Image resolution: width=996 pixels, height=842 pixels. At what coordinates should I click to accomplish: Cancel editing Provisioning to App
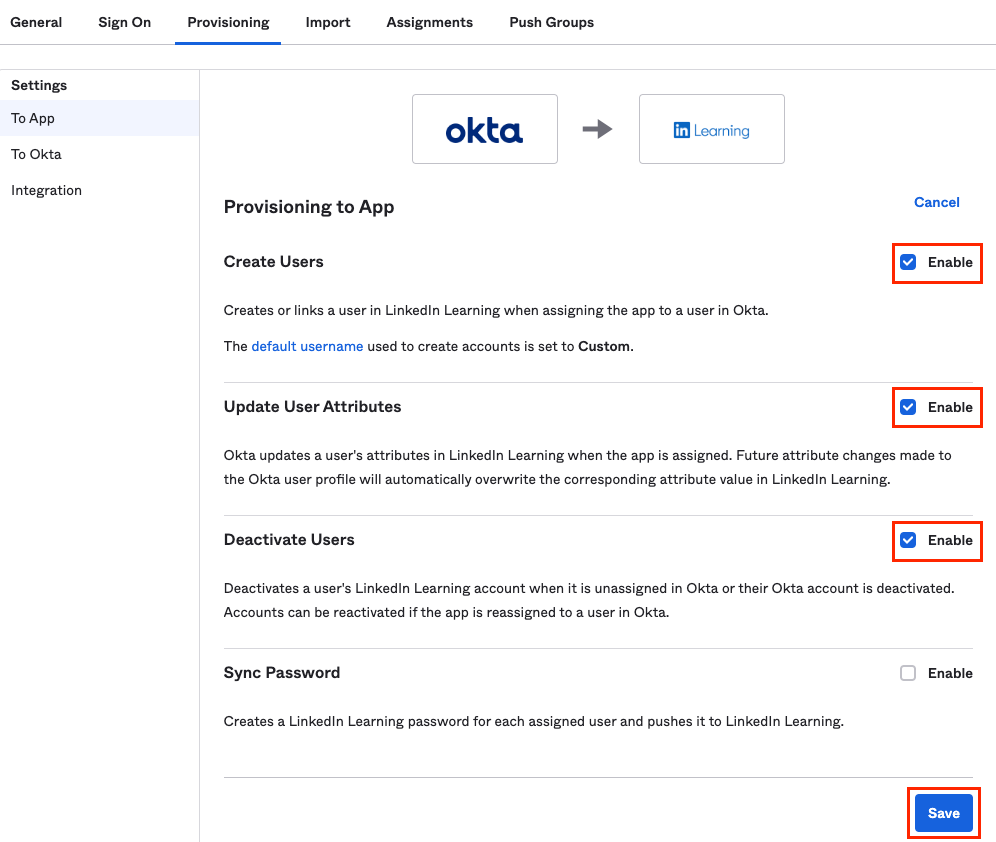tap(936, 202)
